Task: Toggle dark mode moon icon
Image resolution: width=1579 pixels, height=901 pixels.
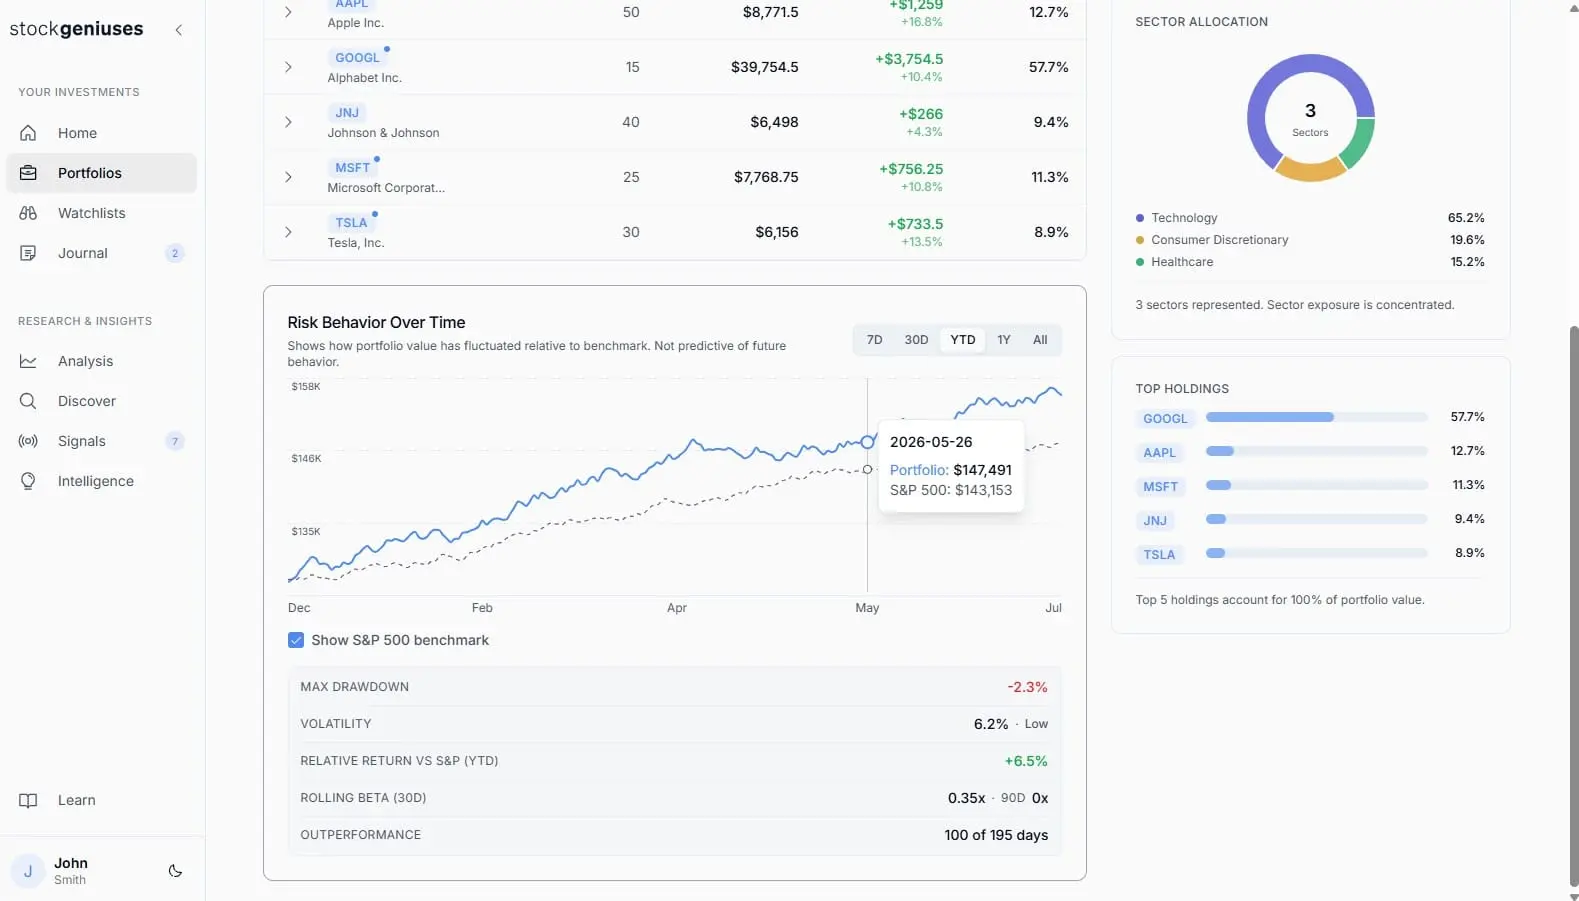Action: (x=175, y=871)
